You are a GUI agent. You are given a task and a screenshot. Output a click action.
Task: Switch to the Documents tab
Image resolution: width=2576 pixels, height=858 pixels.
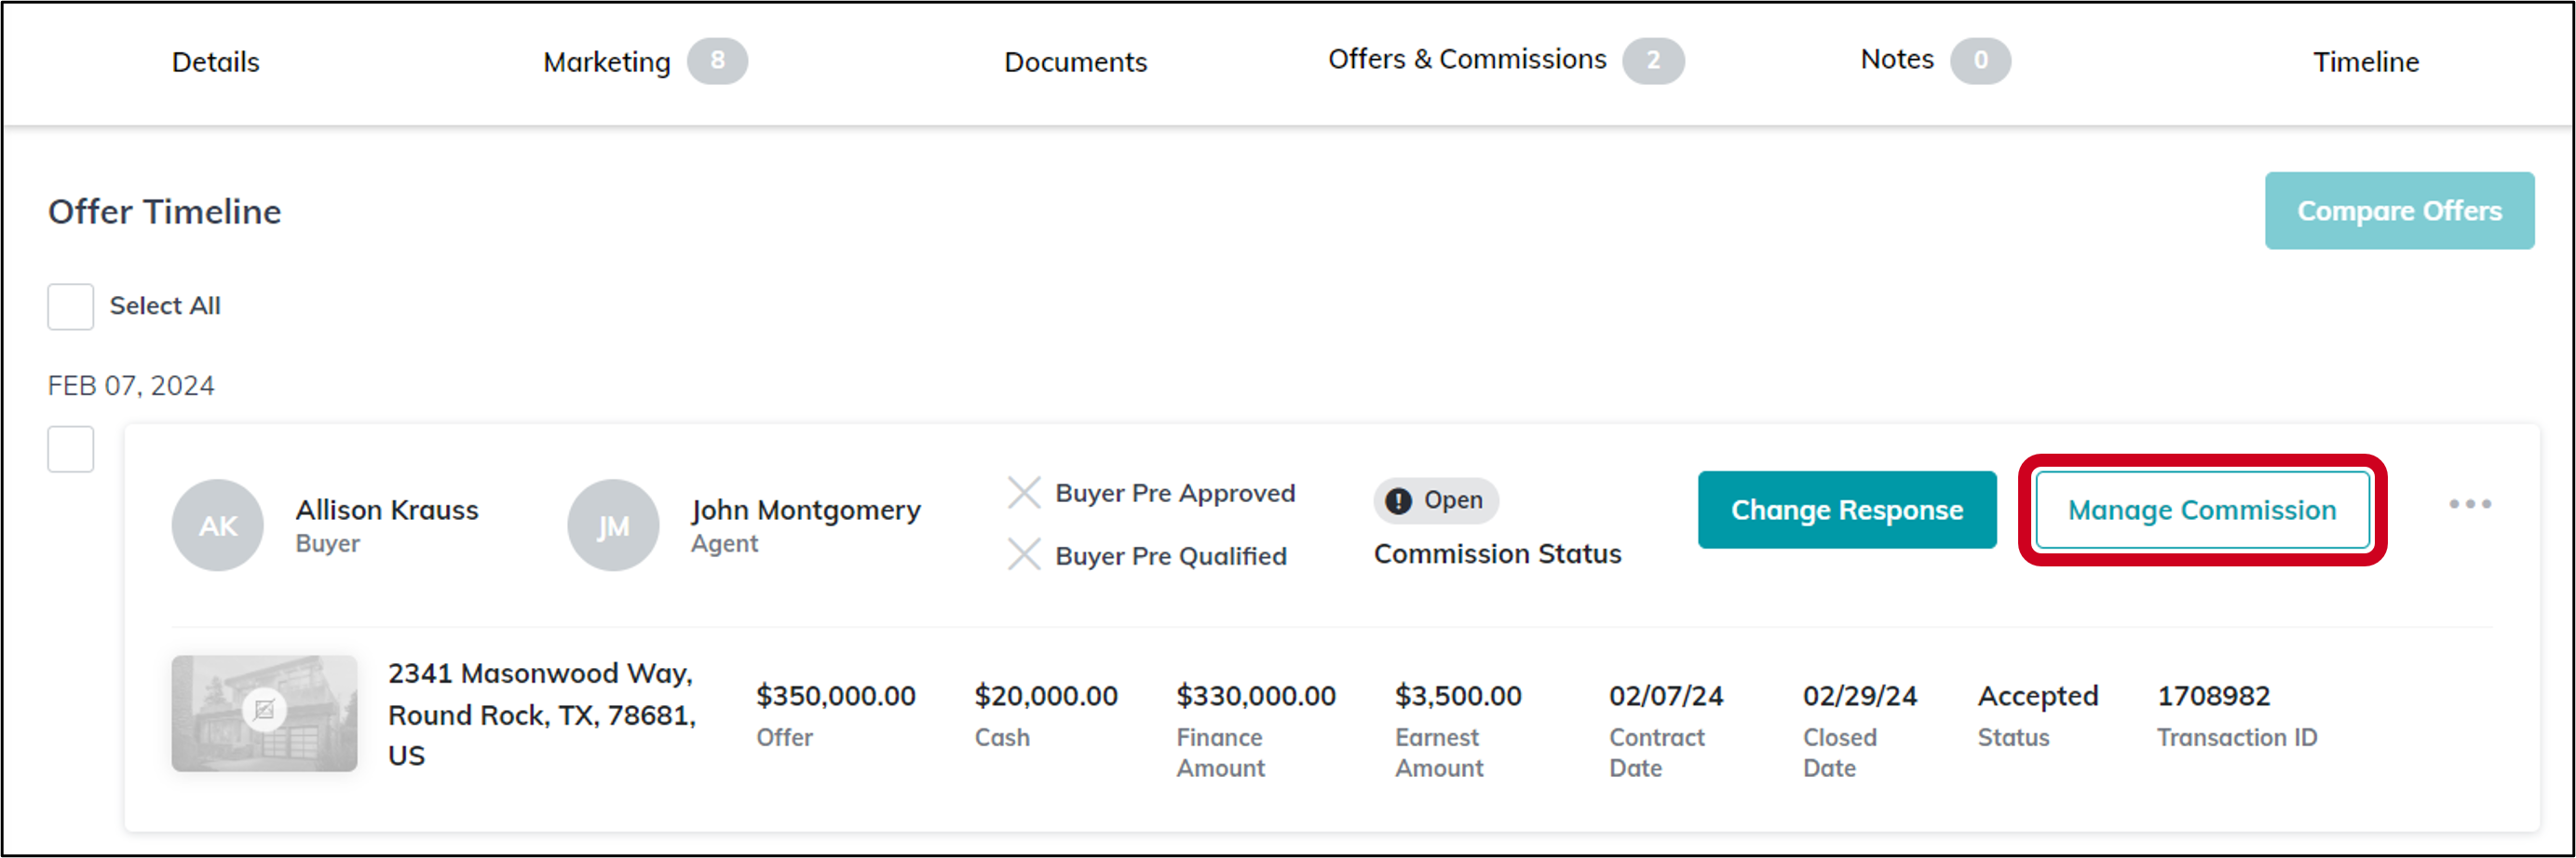pyautogui.click(x=1075, y=61)
